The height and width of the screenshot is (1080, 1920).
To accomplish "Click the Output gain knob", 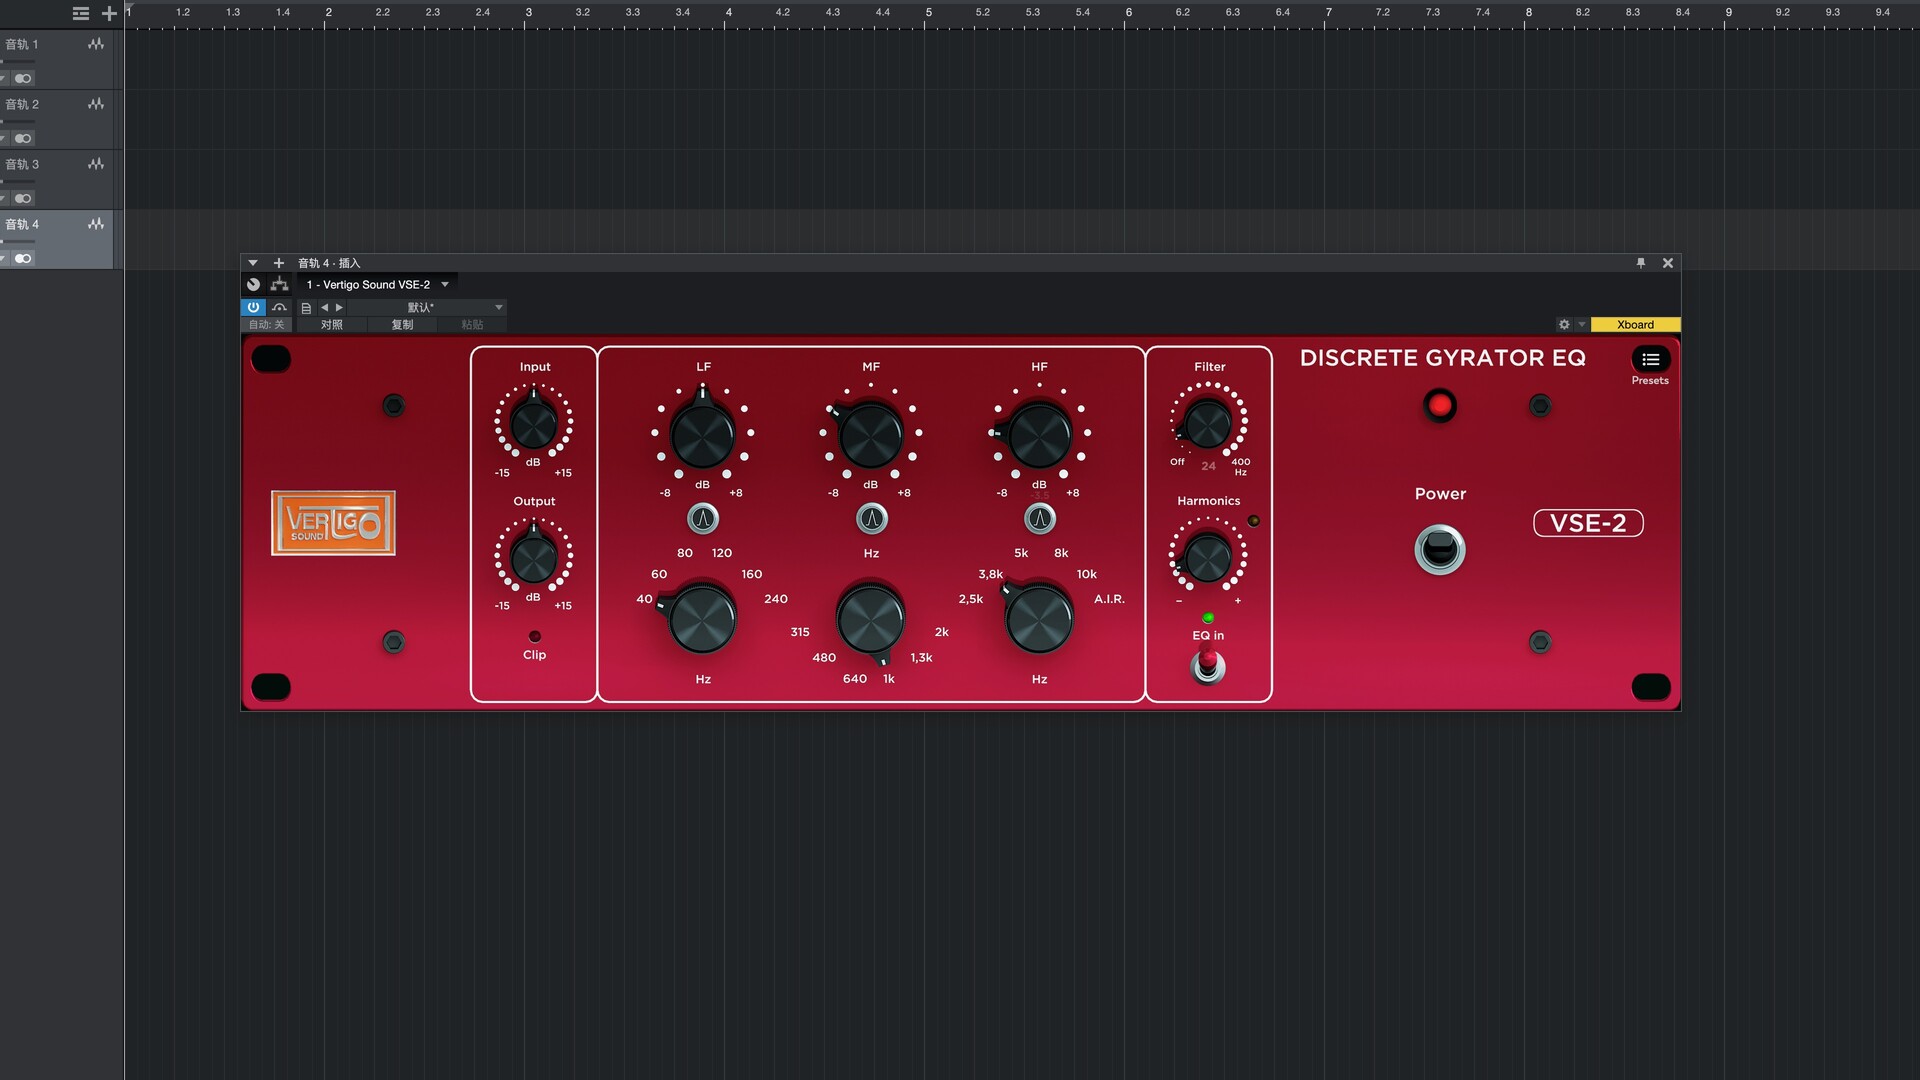I will (534, 558).
